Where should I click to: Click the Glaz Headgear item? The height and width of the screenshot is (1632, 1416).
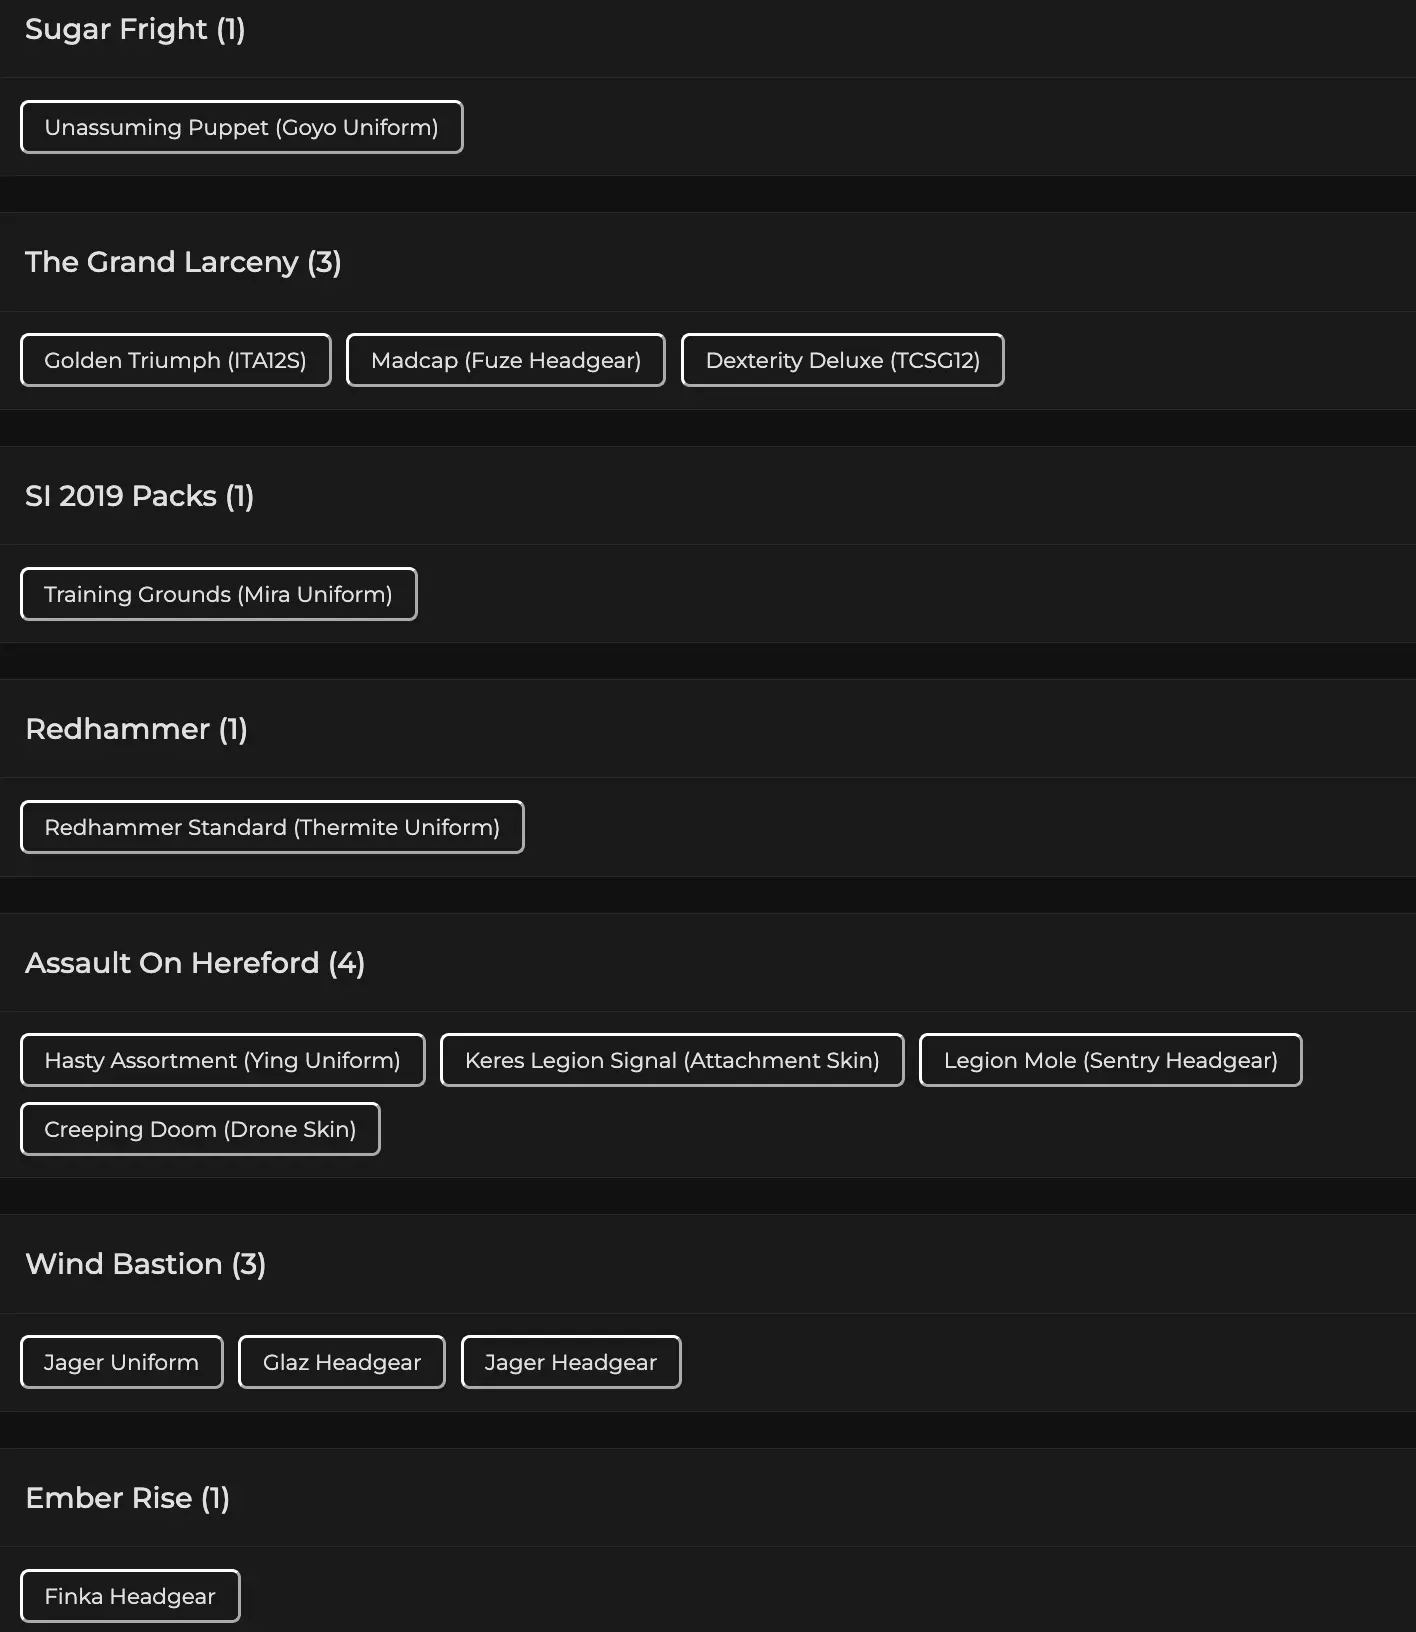341,1362
